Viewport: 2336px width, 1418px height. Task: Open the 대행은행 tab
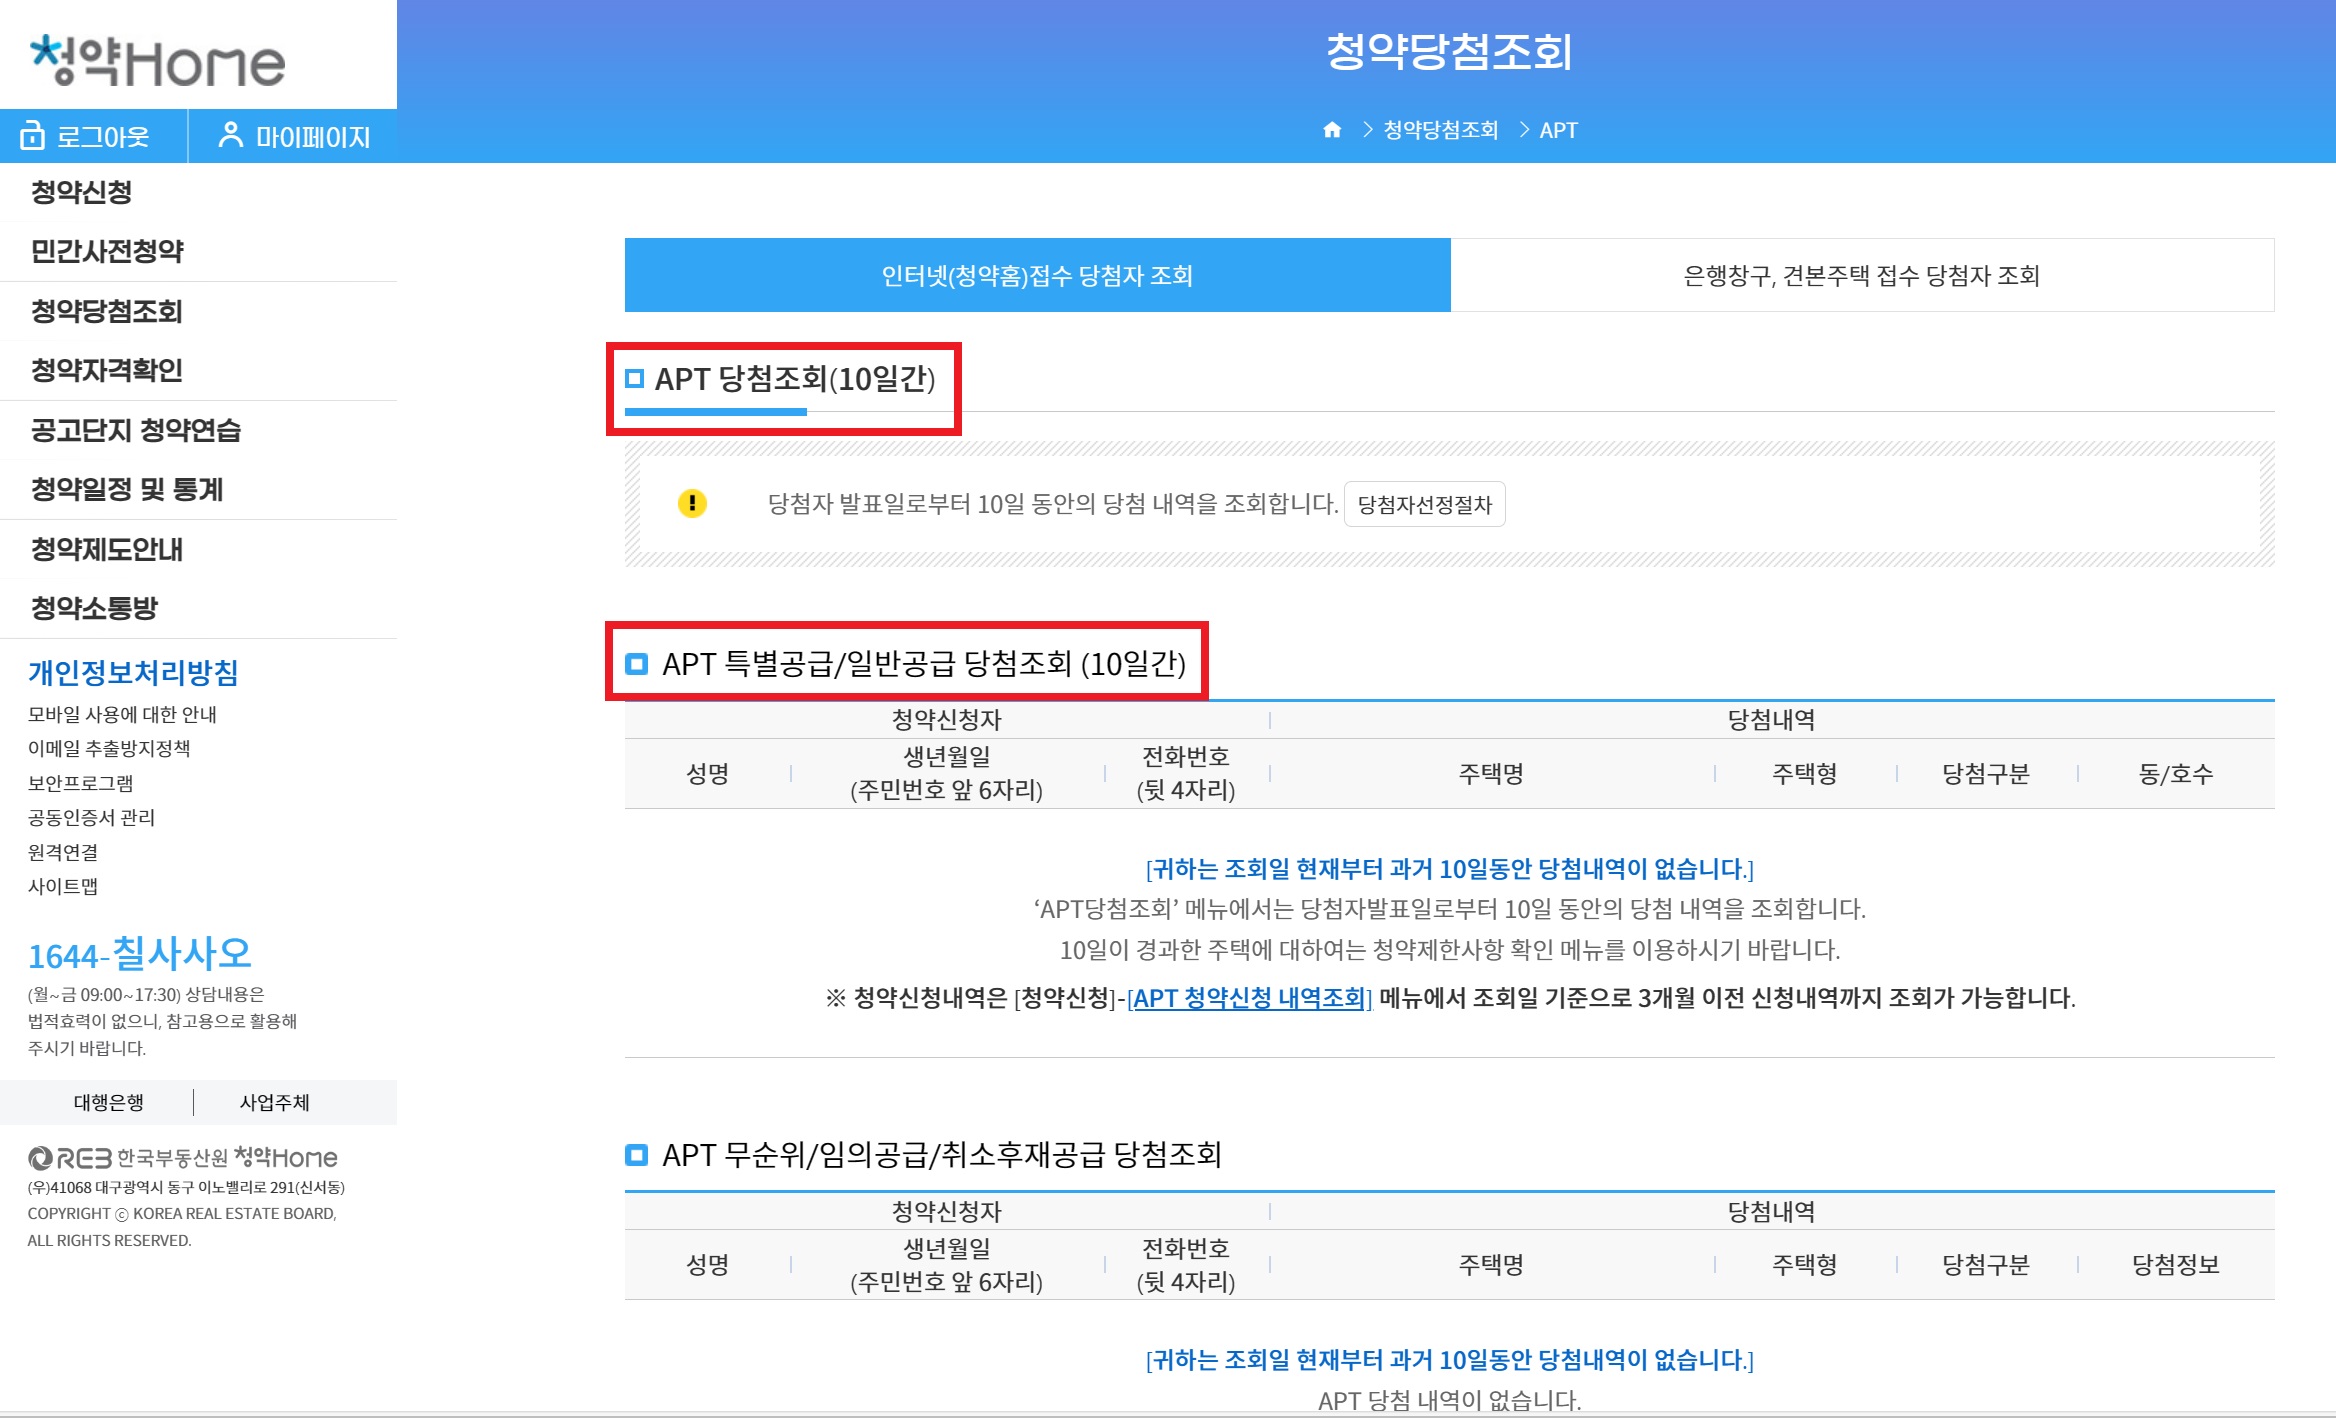click(x=110, y=1102)
